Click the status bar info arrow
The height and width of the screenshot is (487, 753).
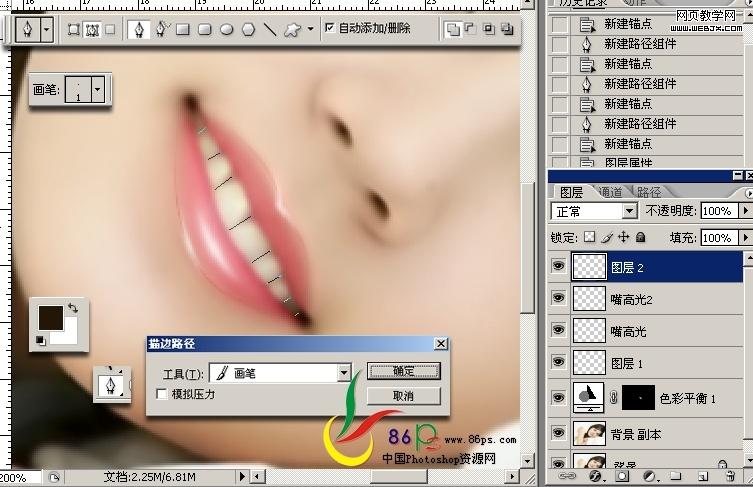coord(242,476)
